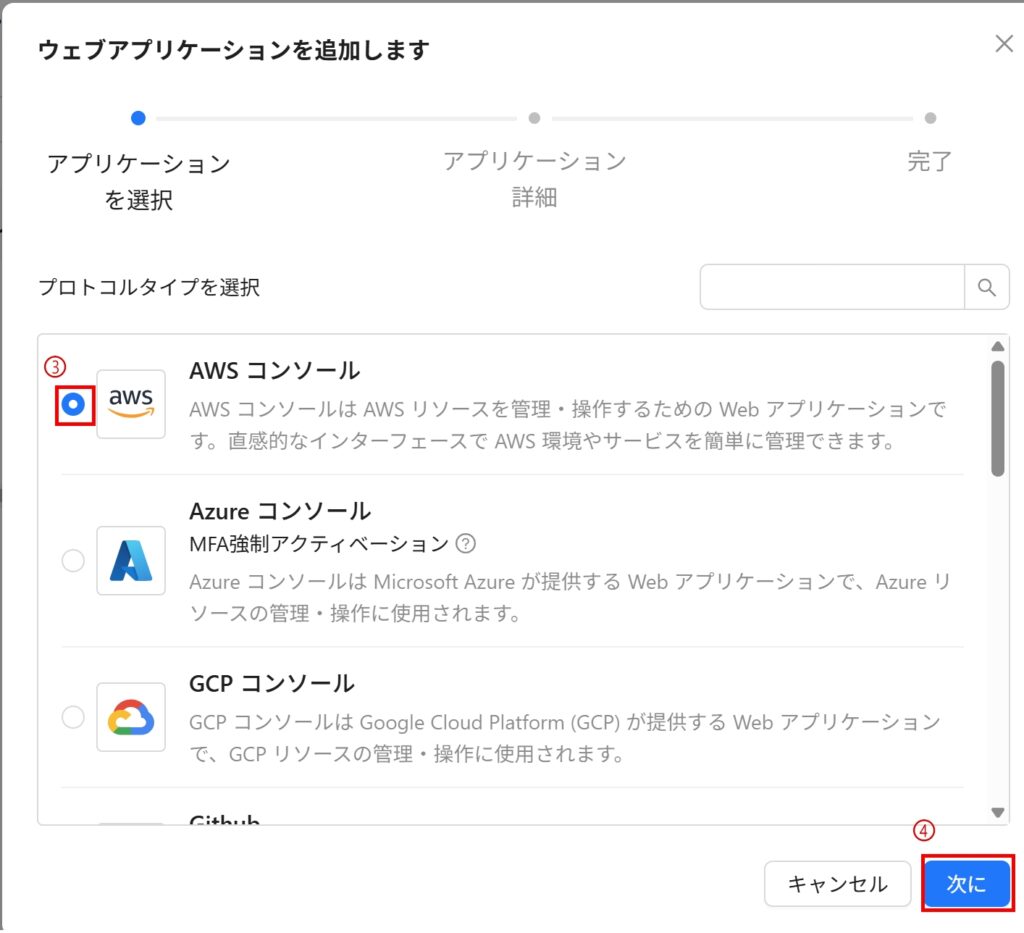The height and width of the screenshot is (933, 1024).
Task: Focus the protocol type search field
Action: pyautogui.click(x=831, y=288)
